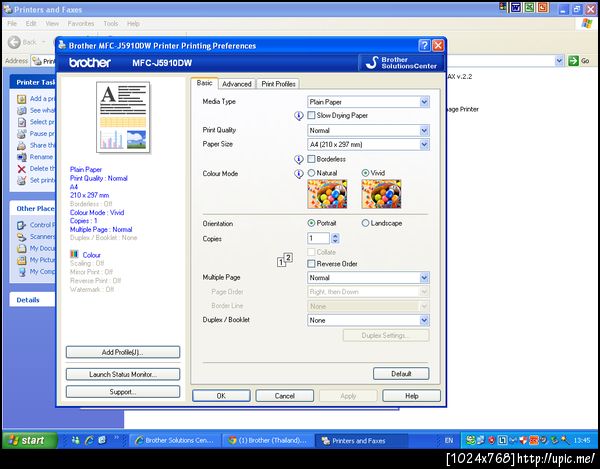Click the Copies number field

[x=318, y=238]
